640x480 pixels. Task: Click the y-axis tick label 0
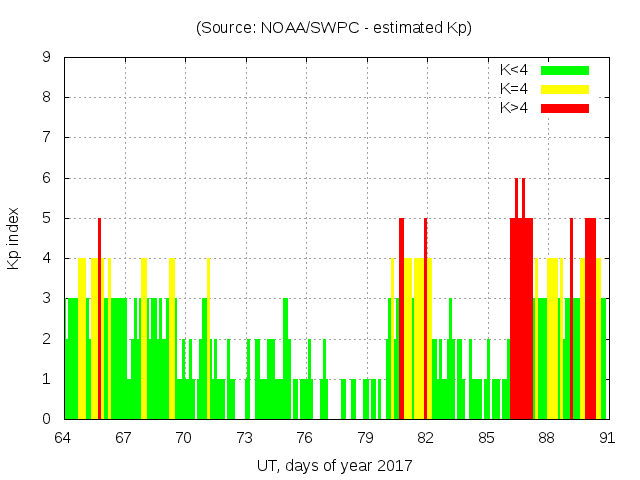[47, 419]
